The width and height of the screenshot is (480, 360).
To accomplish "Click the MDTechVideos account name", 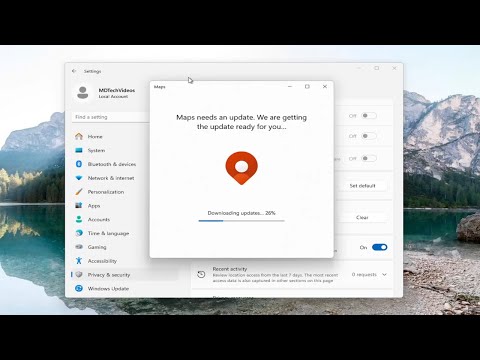I will tap(117, 90).
